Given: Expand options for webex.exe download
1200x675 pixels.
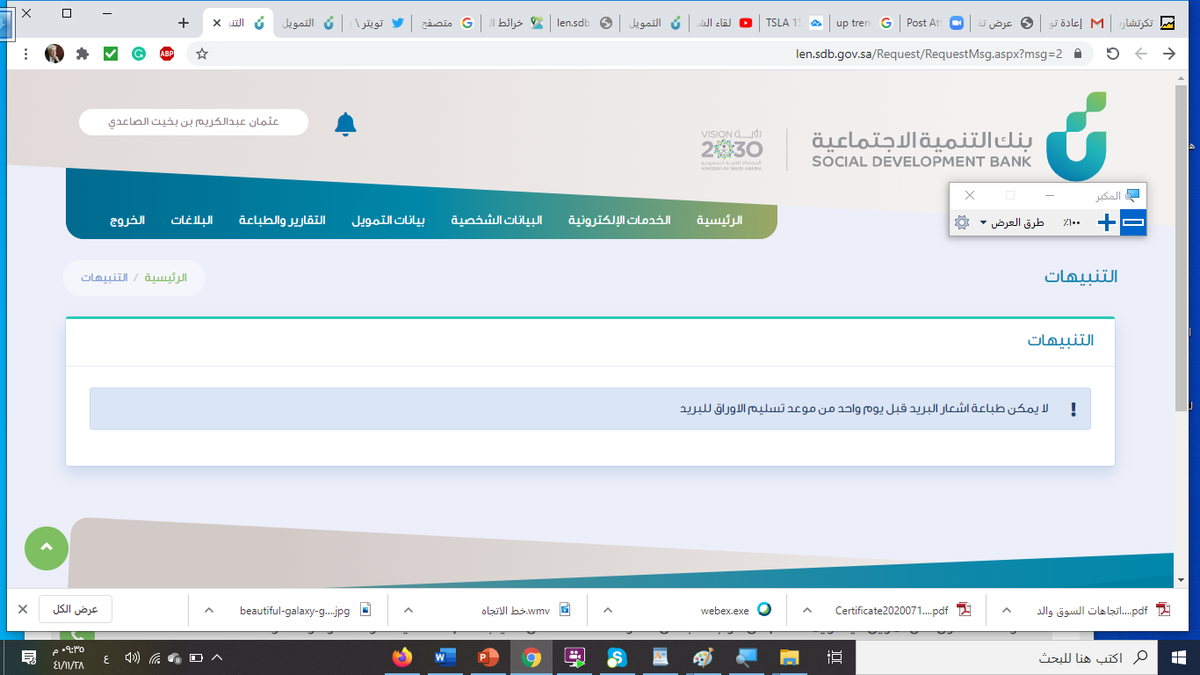Looking at the screenshot, I should (x=608, y=610).
